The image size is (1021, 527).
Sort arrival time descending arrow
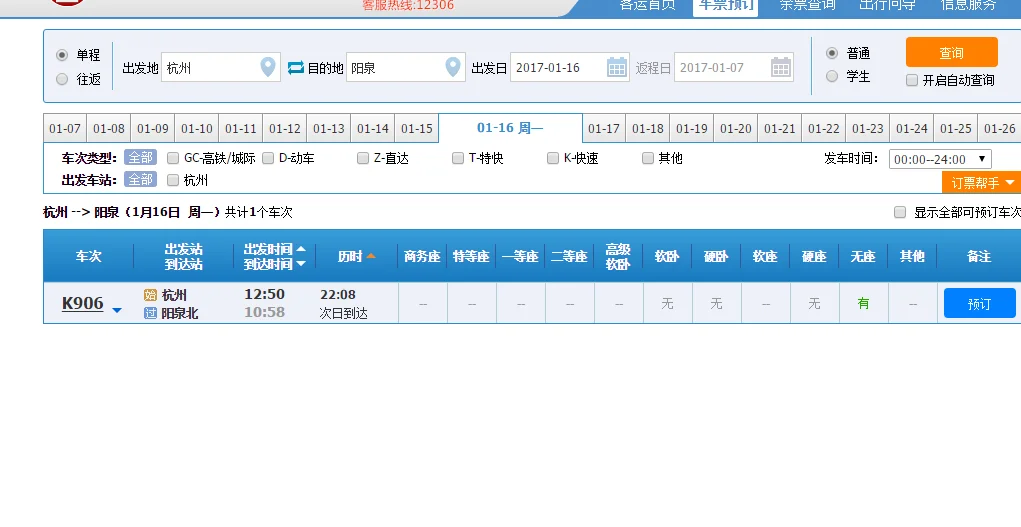[301, 264]
